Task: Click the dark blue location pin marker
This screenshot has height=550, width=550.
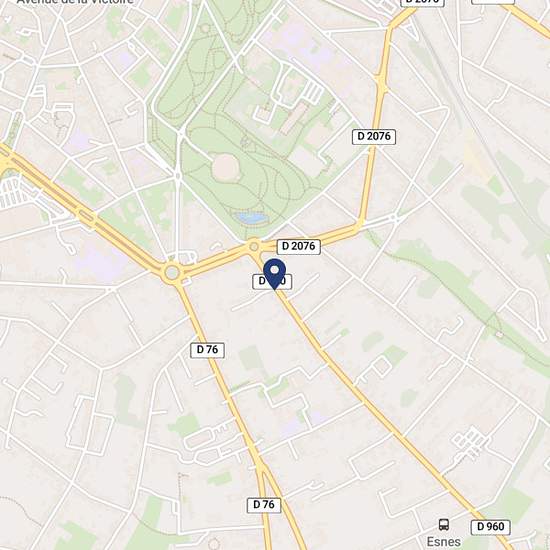Action: pos(274,274)
